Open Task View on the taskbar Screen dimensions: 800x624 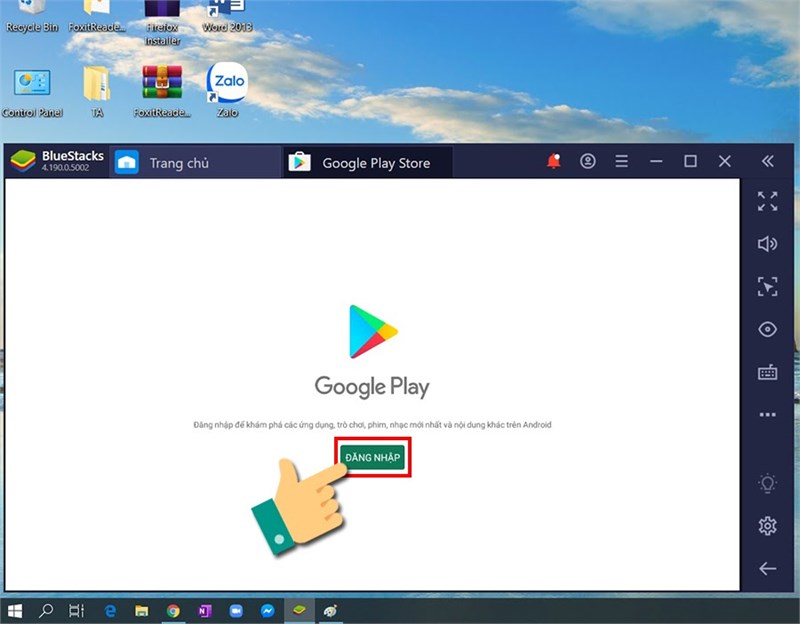pyautogui.click(x=76, y=611)
